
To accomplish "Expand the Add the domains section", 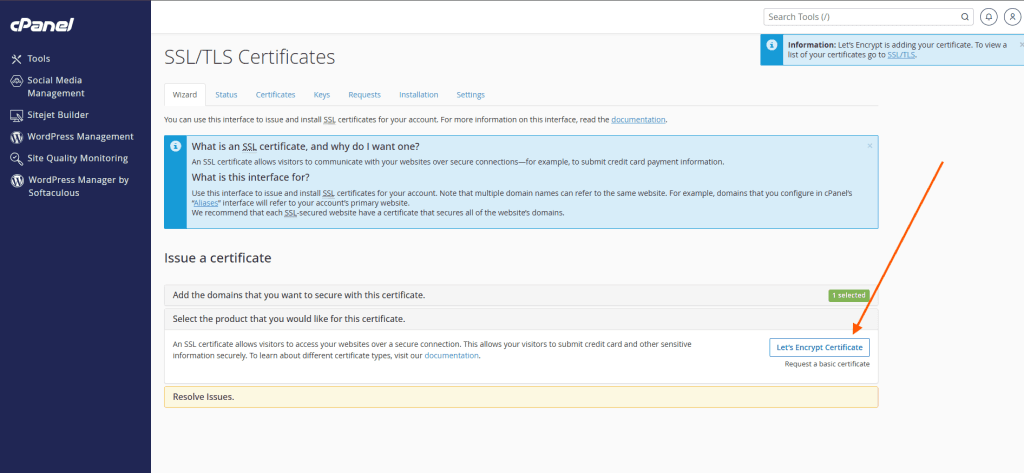I will coord(521,295).
